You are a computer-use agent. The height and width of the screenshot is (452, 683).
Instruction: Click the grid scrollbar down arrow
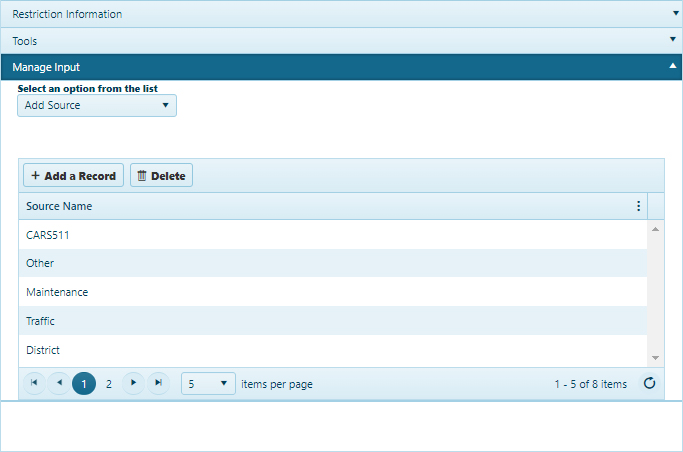(655, 358)
